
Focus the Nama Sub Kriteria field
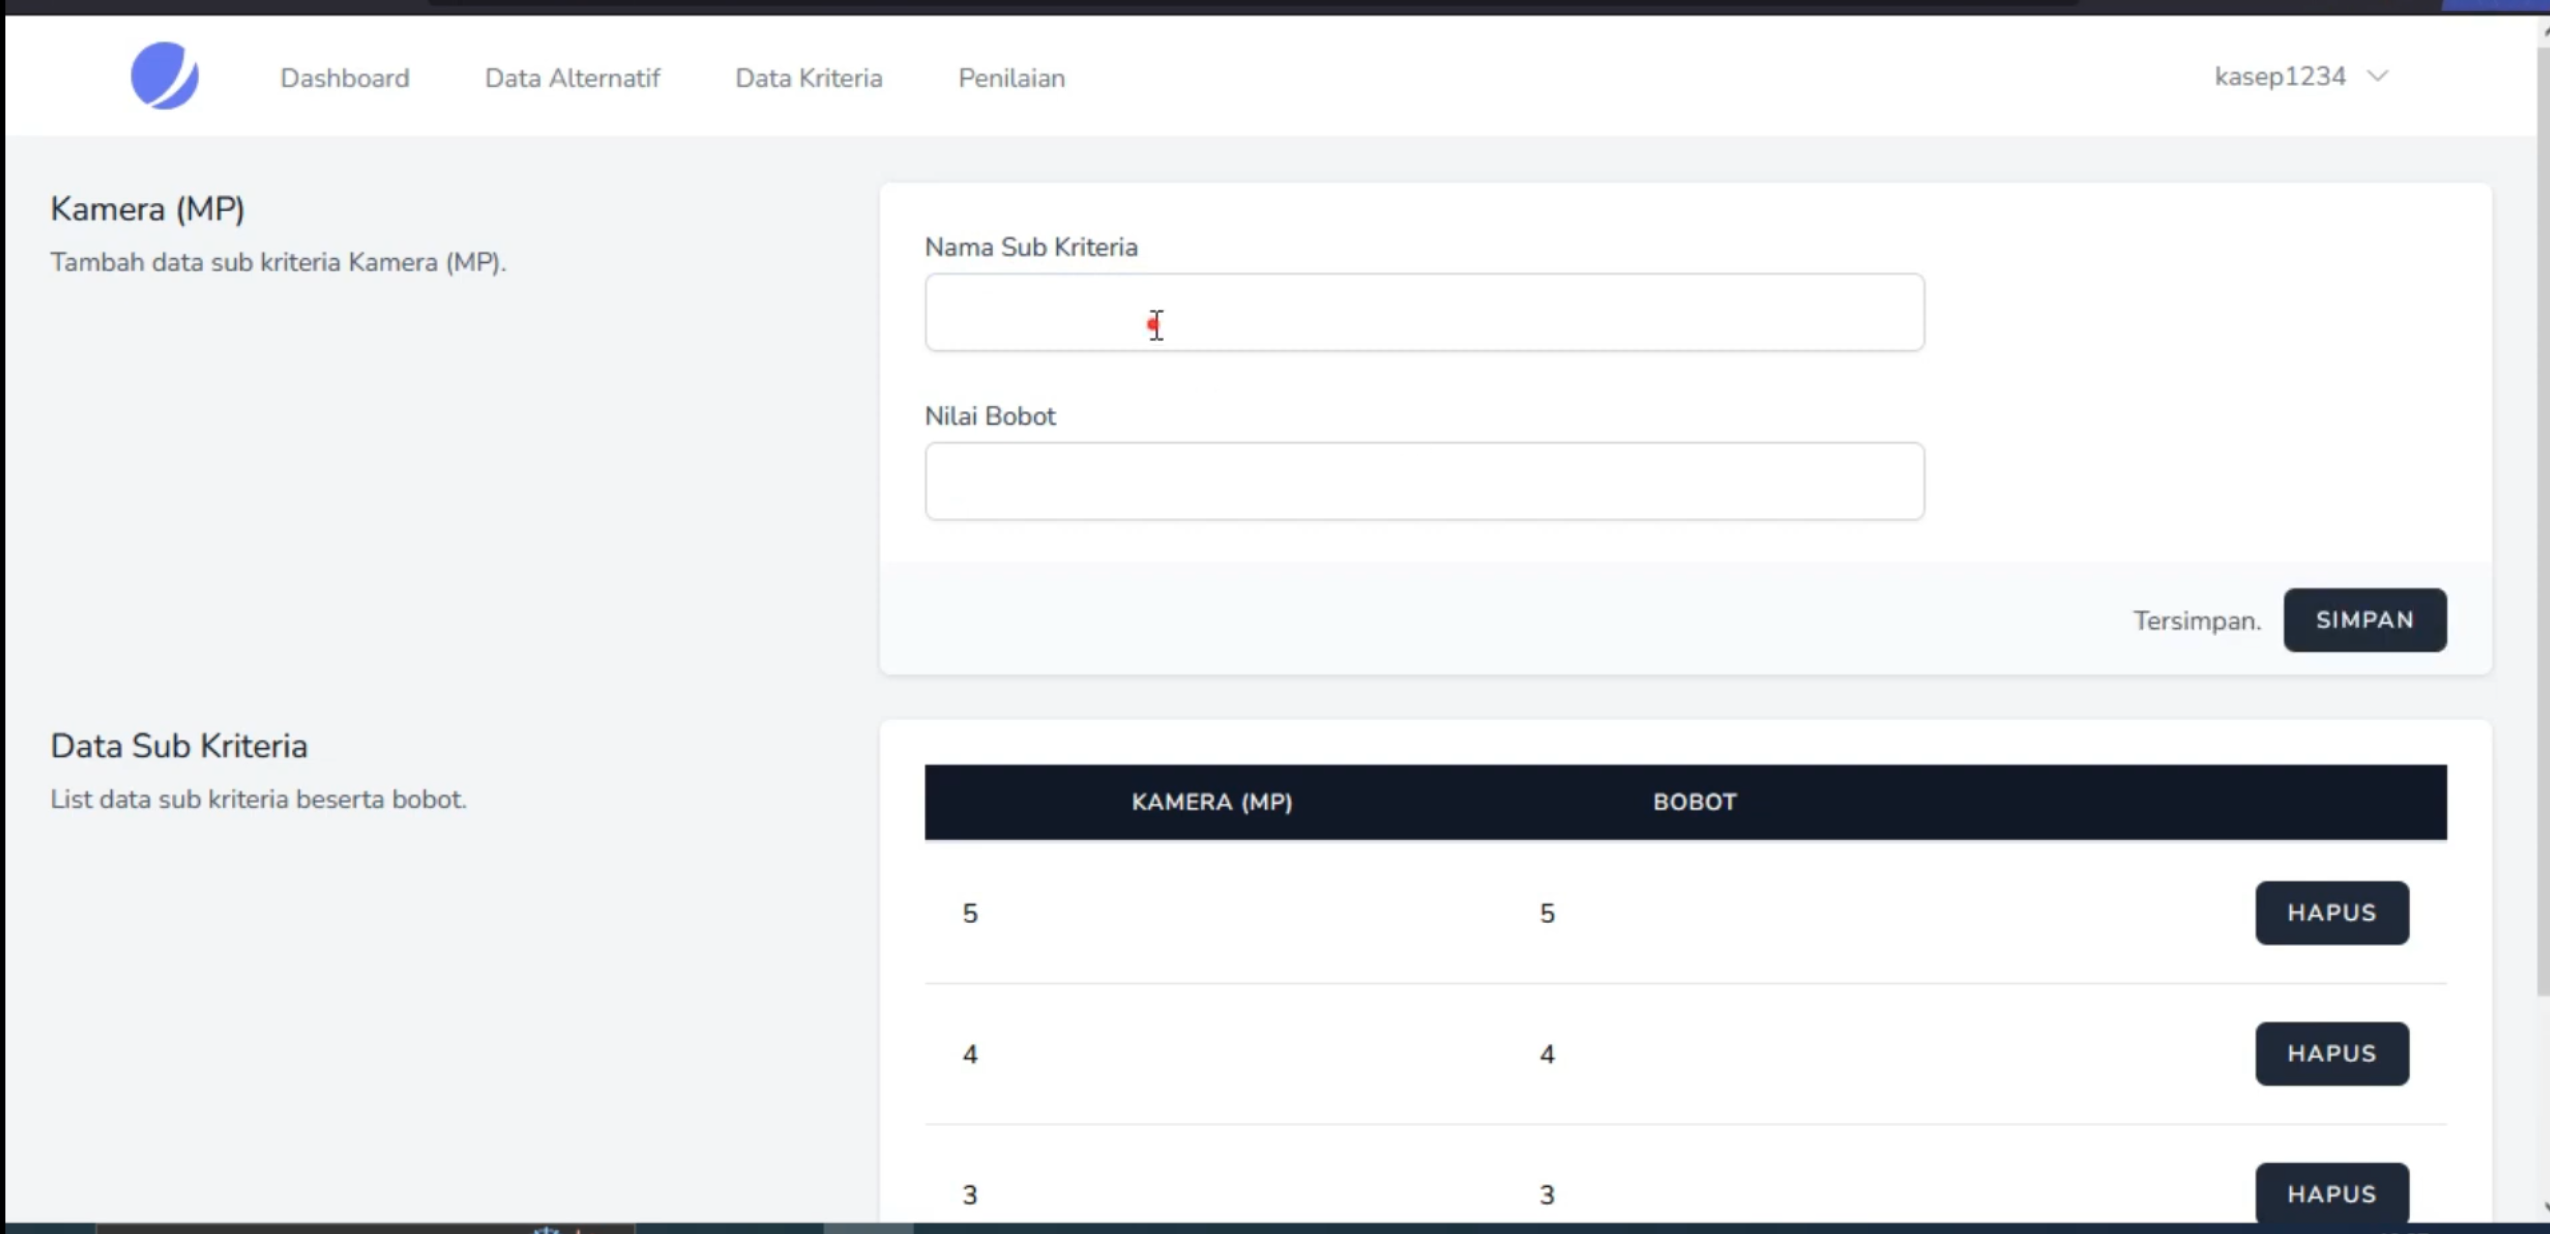tap(1424, 312)
